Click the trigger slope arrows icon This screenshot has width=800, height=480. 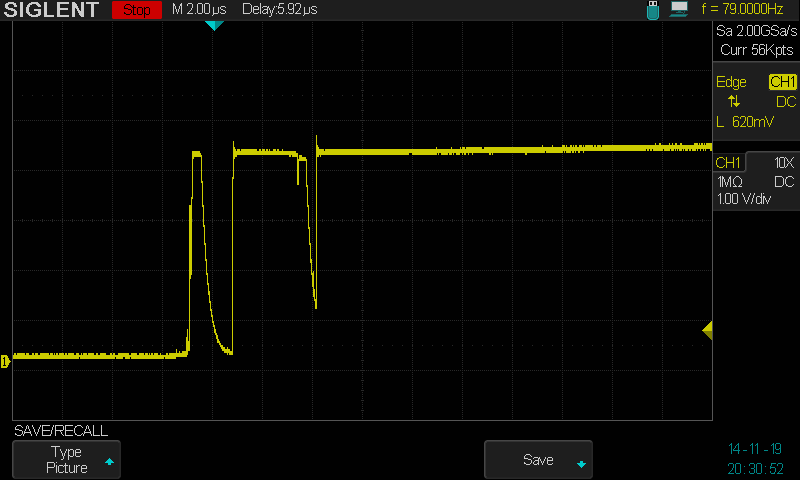735,102
